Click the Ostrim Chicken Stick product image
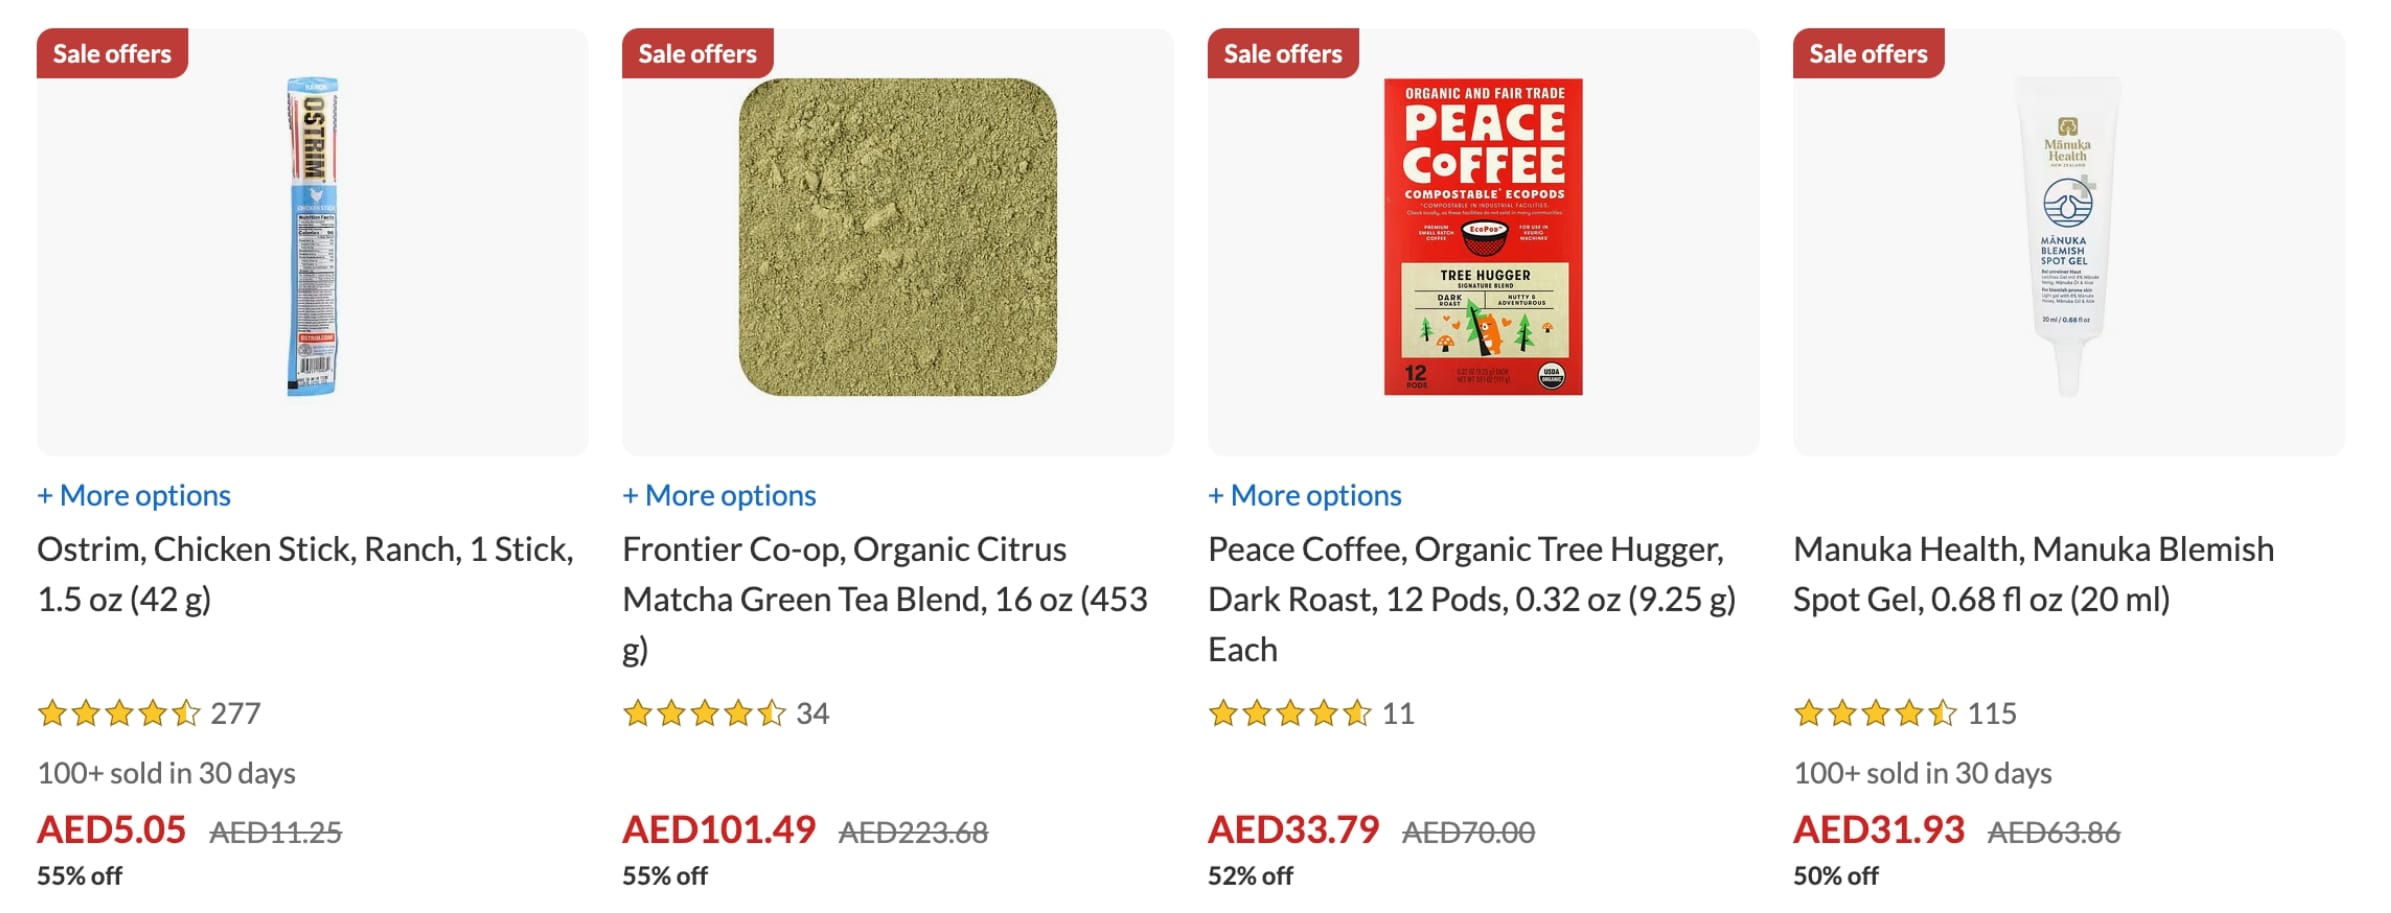 tap(312, 238)
